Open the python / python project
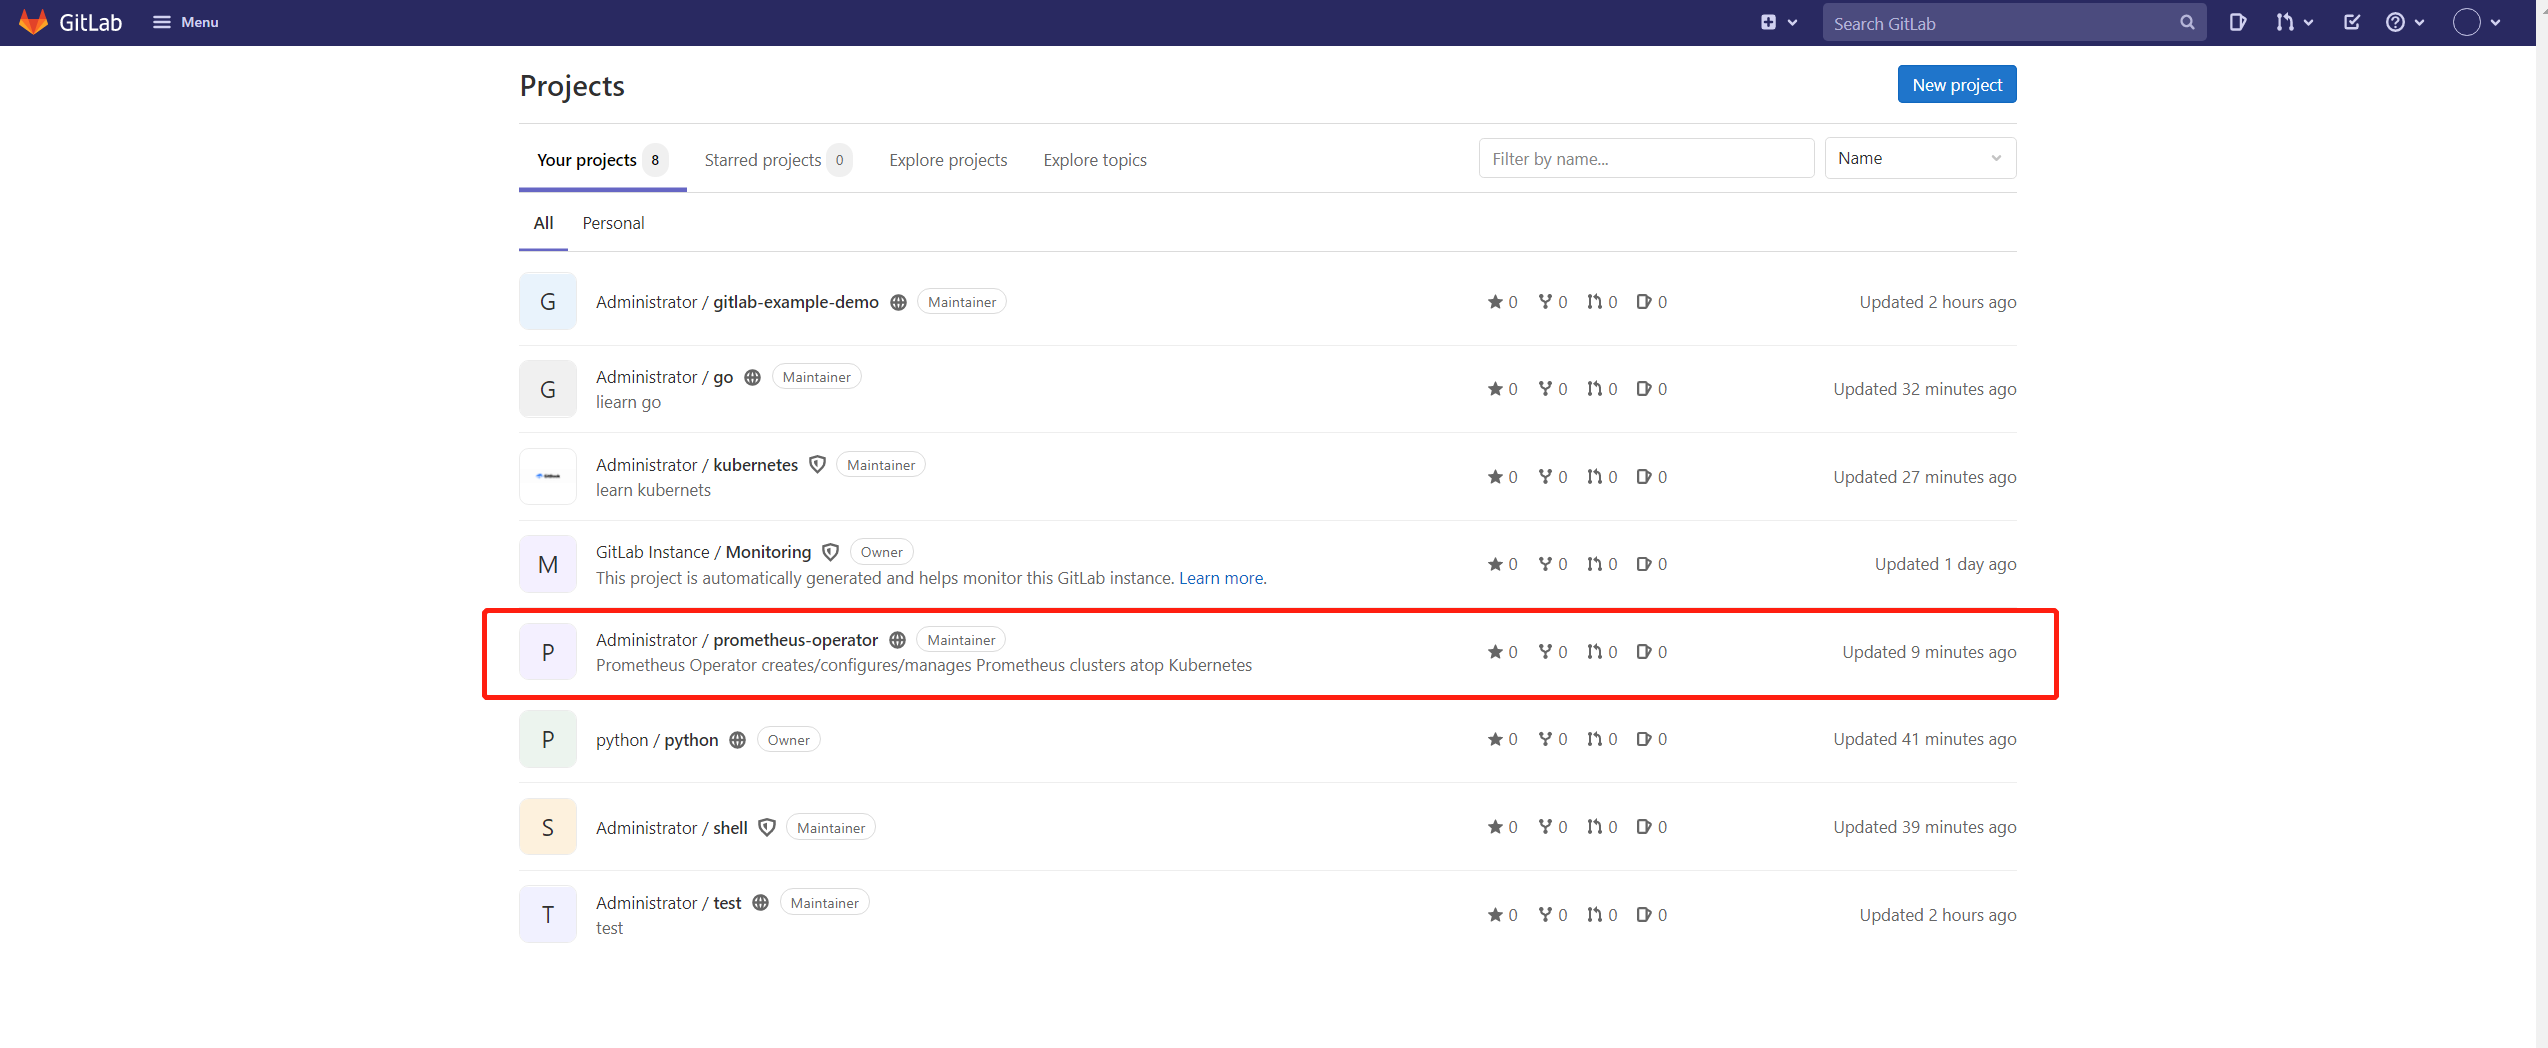 (x=657, y=740)
